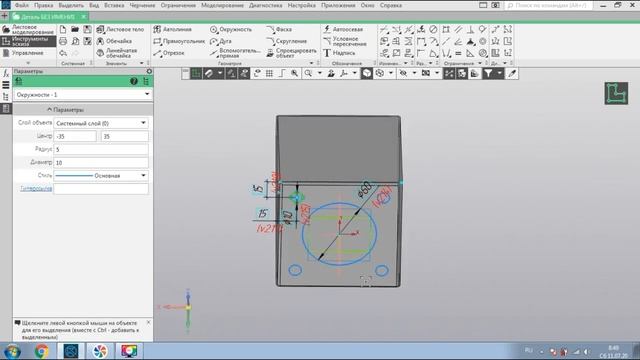Select the Автолиния tool
Image resolution: width=640 pixels, height=360 pixels.
[173, 29]
